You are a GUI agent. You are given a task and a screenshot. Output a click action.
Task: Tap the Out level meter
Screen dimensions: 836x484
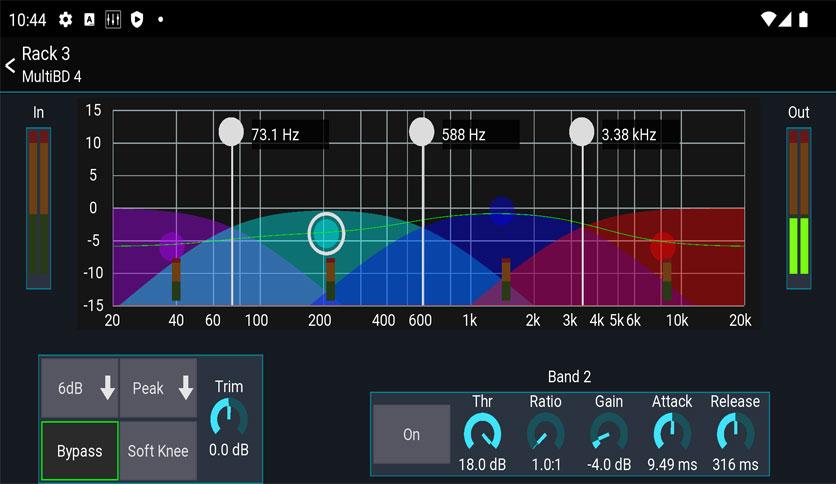[x=799, y=208]
